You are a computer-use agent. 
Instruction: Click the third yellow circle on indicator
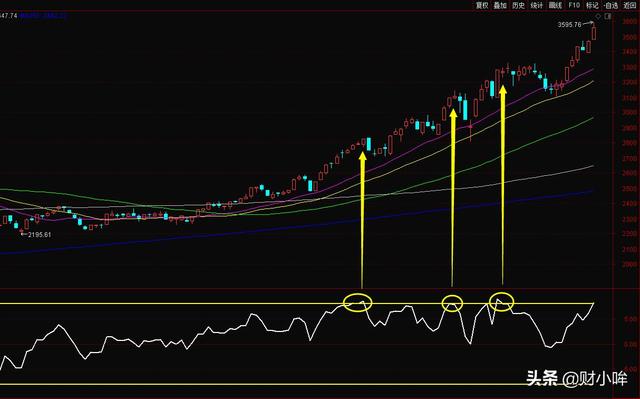501,302
